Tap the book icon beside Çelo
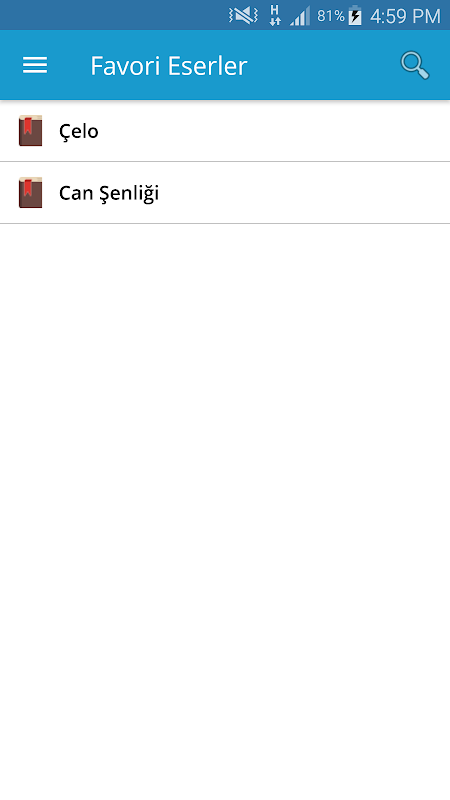This screenshot has width=450, height=800. click(x=30, y=131)
